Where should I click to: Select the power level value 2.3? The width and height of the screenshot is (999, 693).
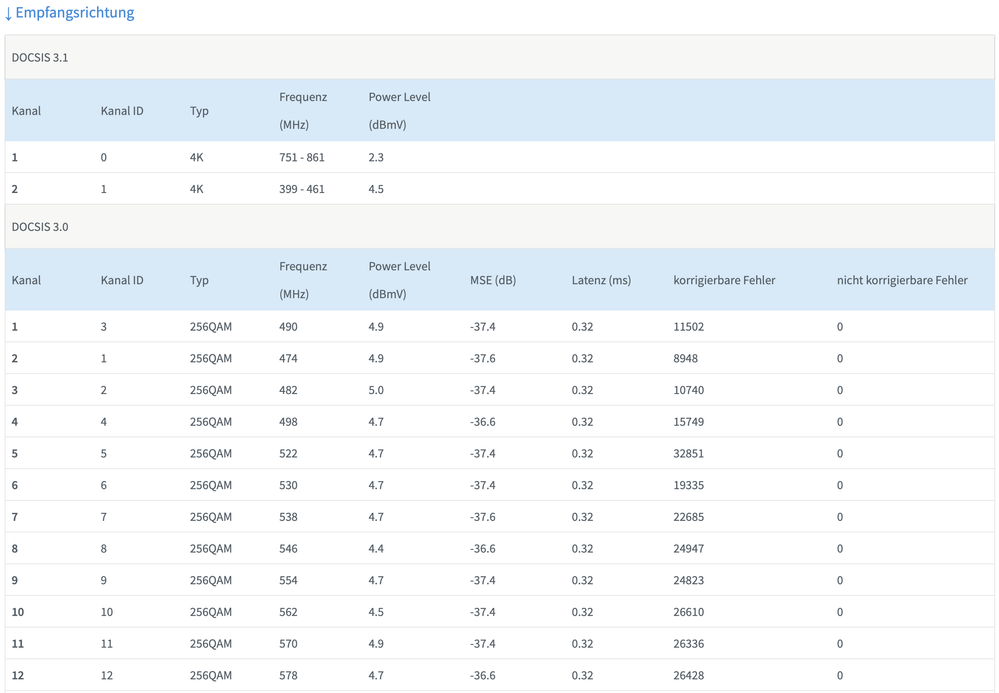click(x=376, y=157)
